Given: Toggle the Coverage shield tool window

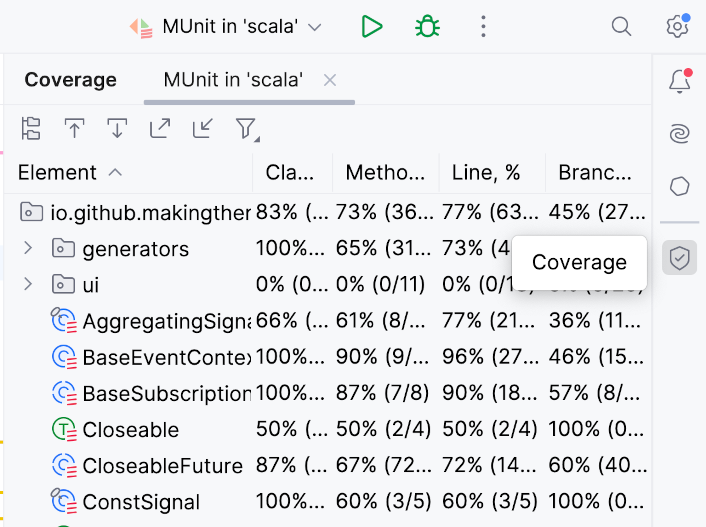Looking at the screenshot, I should coord(680,258).
